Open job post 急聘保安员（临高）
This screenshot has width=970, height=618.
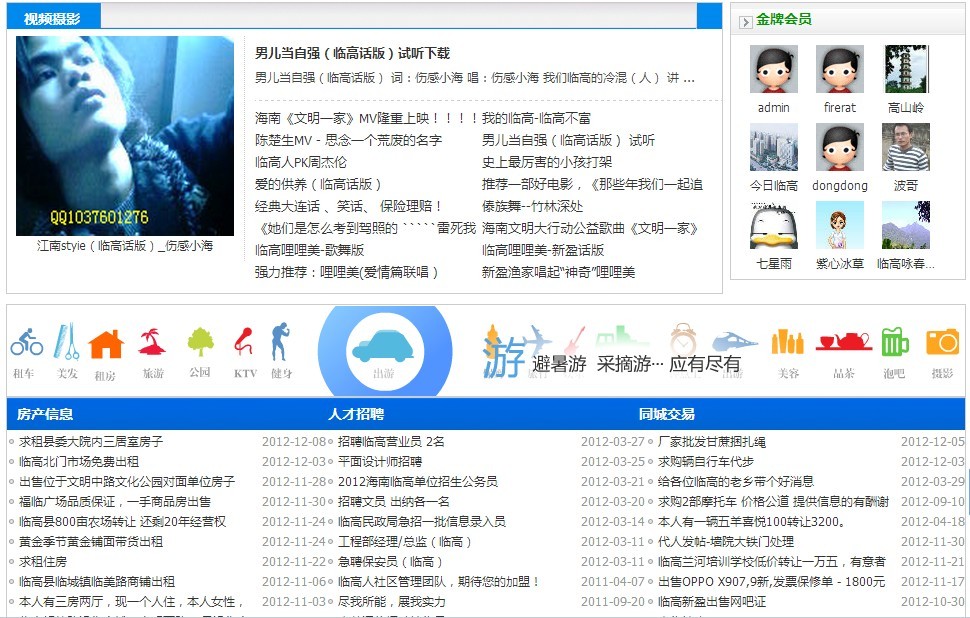coord(390,562)
